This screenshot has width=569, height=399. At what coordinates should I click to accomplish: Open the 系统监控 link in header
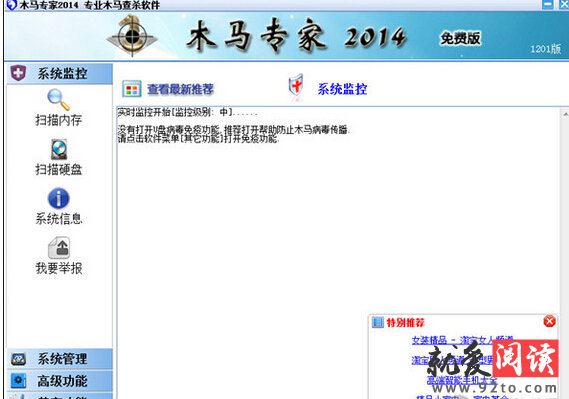tap(342, 89)
